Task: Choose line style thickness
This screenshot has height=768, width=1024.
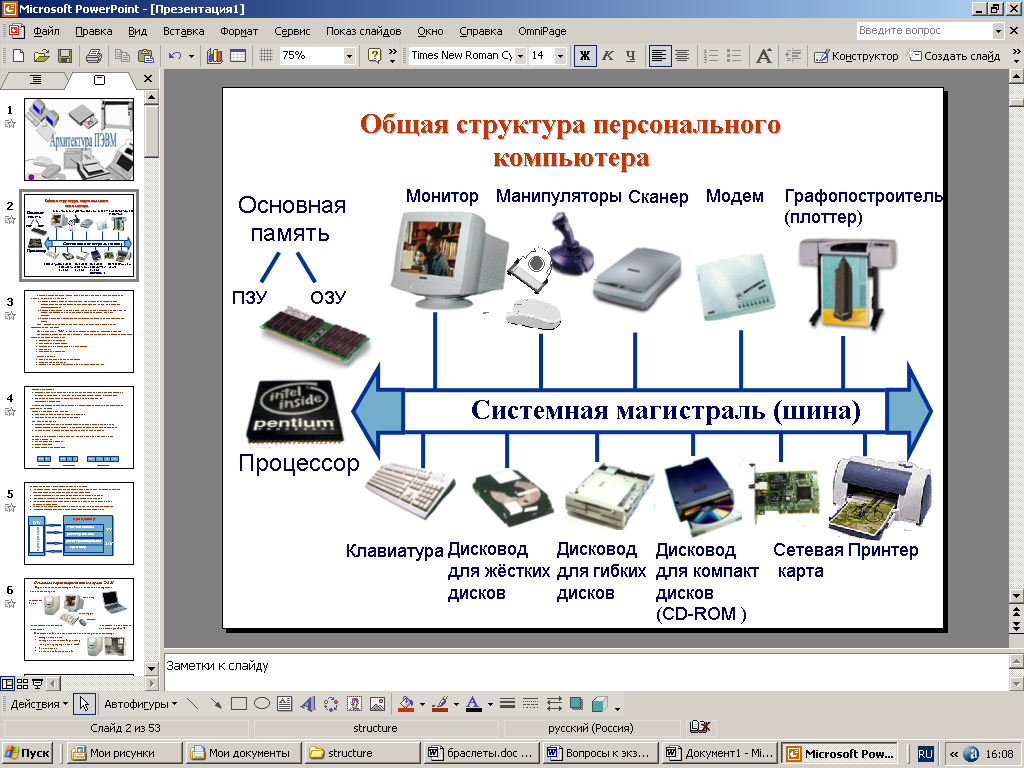Action: [x=507, y=703]
